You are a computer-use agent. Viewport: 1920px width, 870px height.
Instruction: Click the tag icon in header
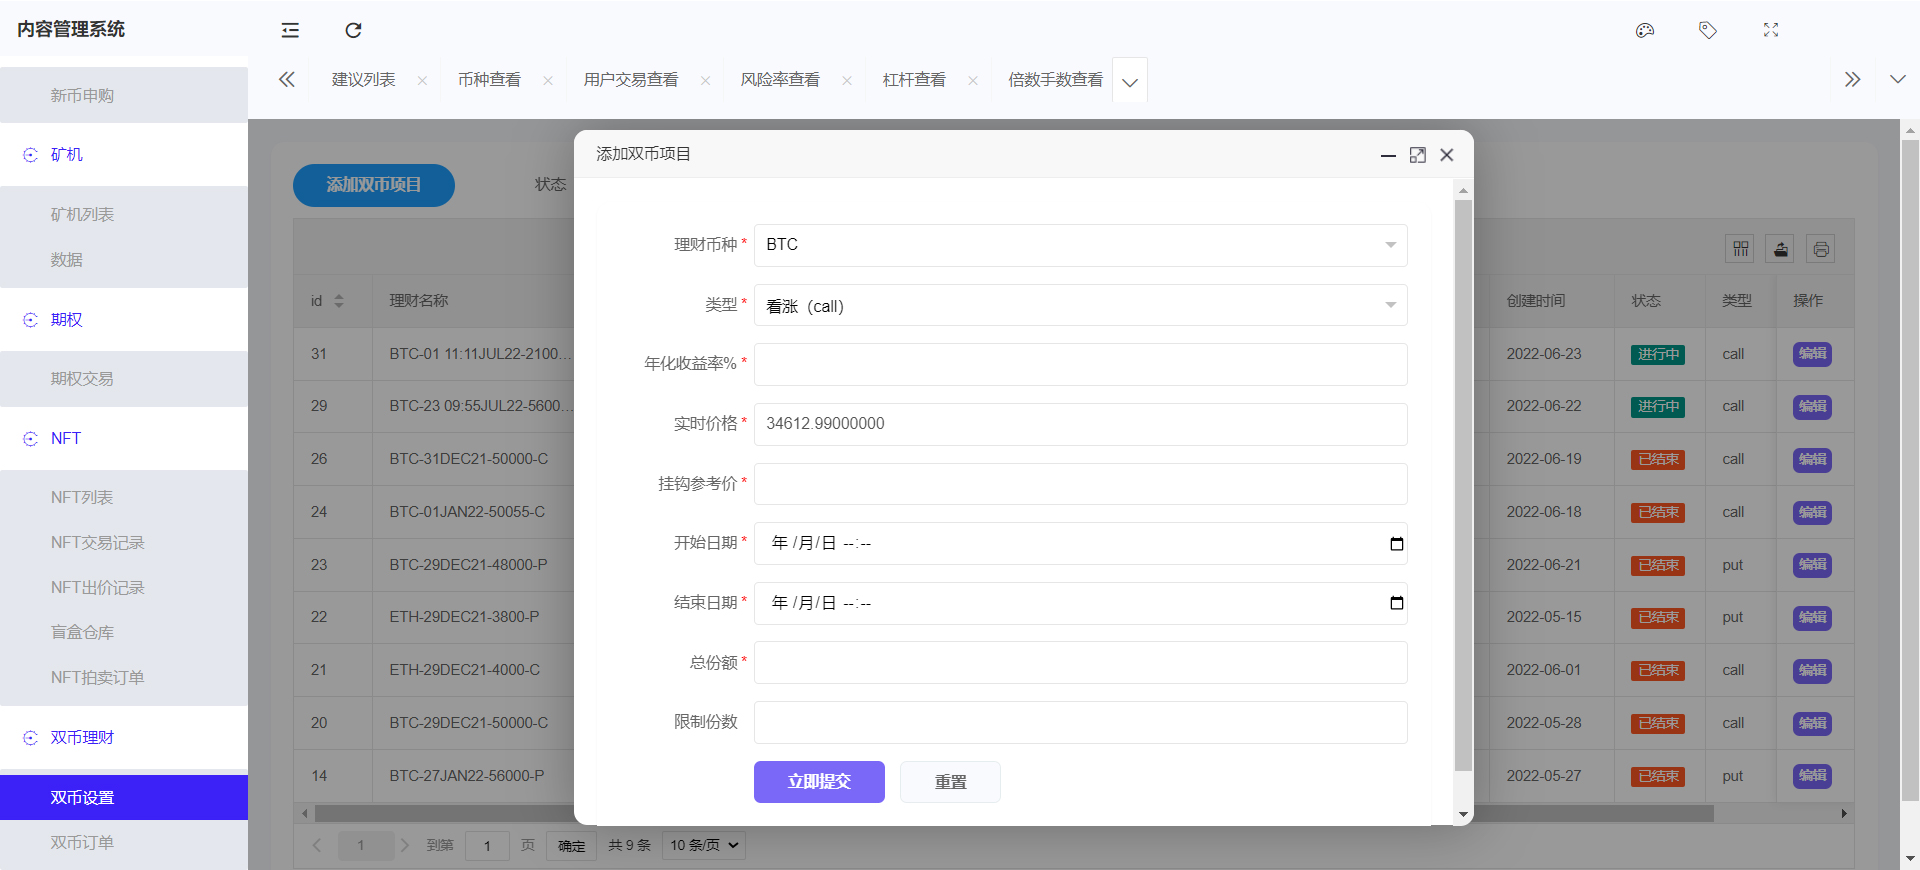pos(1708,30)
